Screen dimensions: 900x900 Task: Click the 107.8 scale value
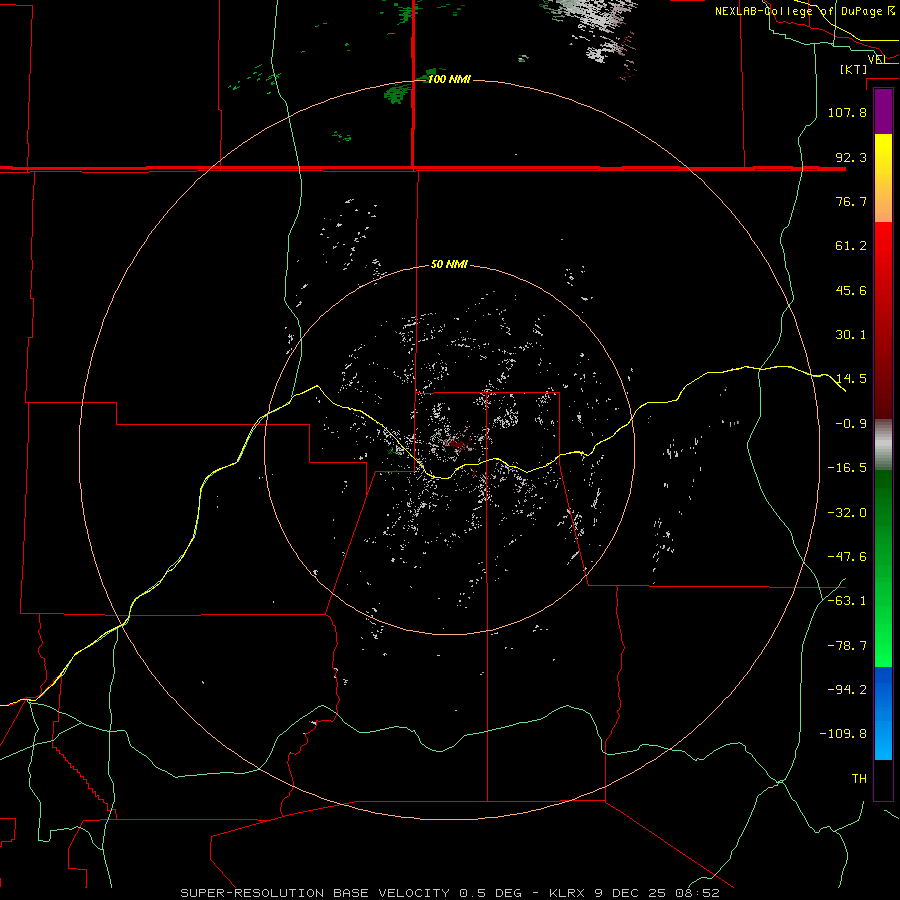[847, 112]
